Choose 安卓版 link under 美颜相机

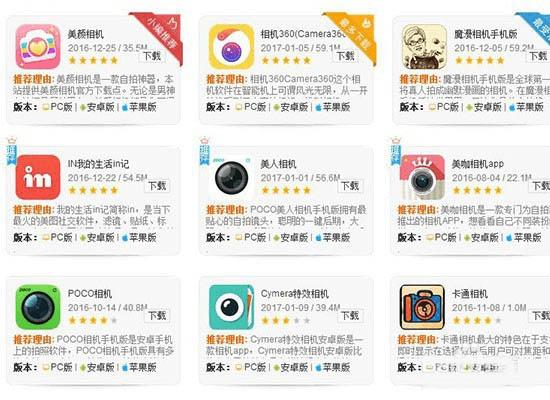(97, 107)
